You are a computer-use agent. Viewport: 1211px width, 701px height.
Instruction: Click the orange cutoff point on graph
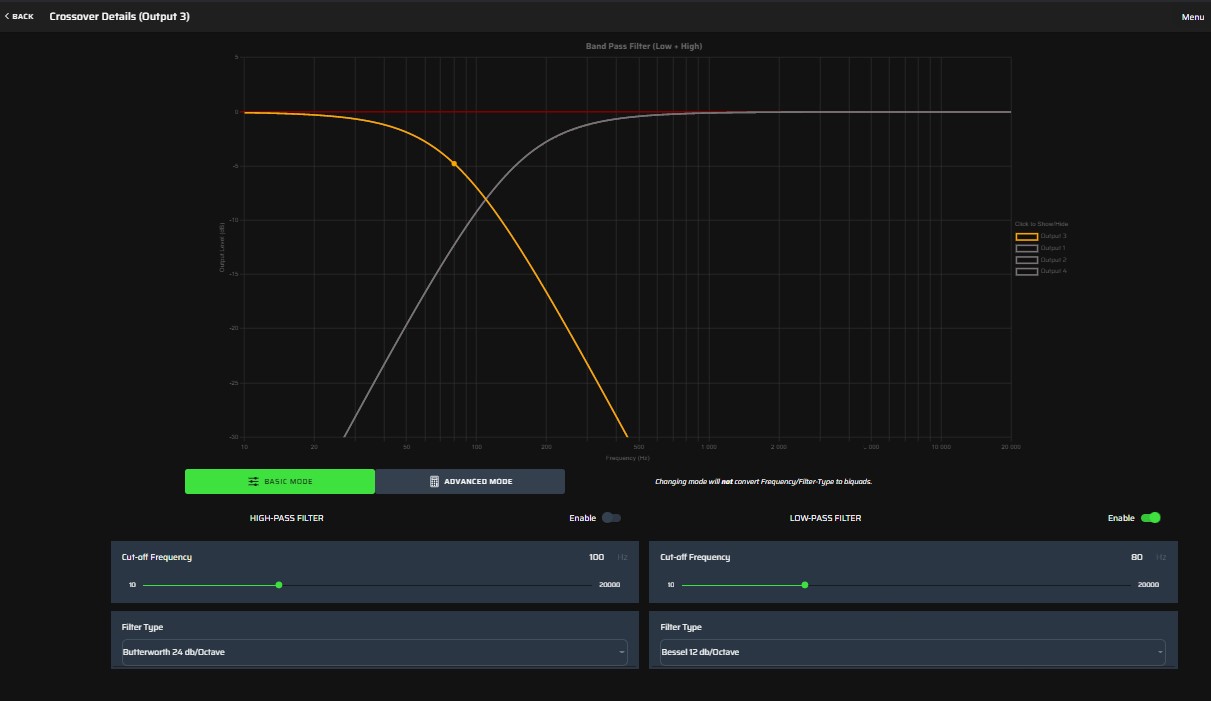pyautogui.click(x=454, y=163)
